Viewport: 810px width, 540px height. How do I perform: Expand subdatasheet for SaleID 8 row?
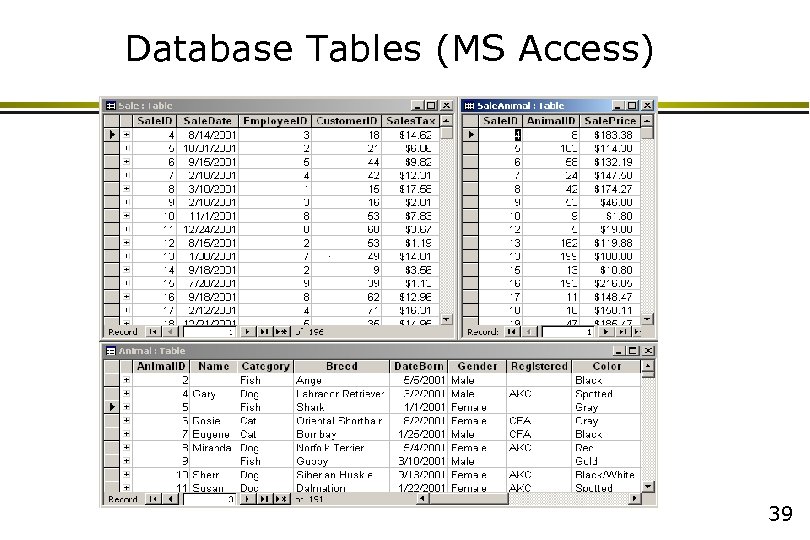(127, 189)
